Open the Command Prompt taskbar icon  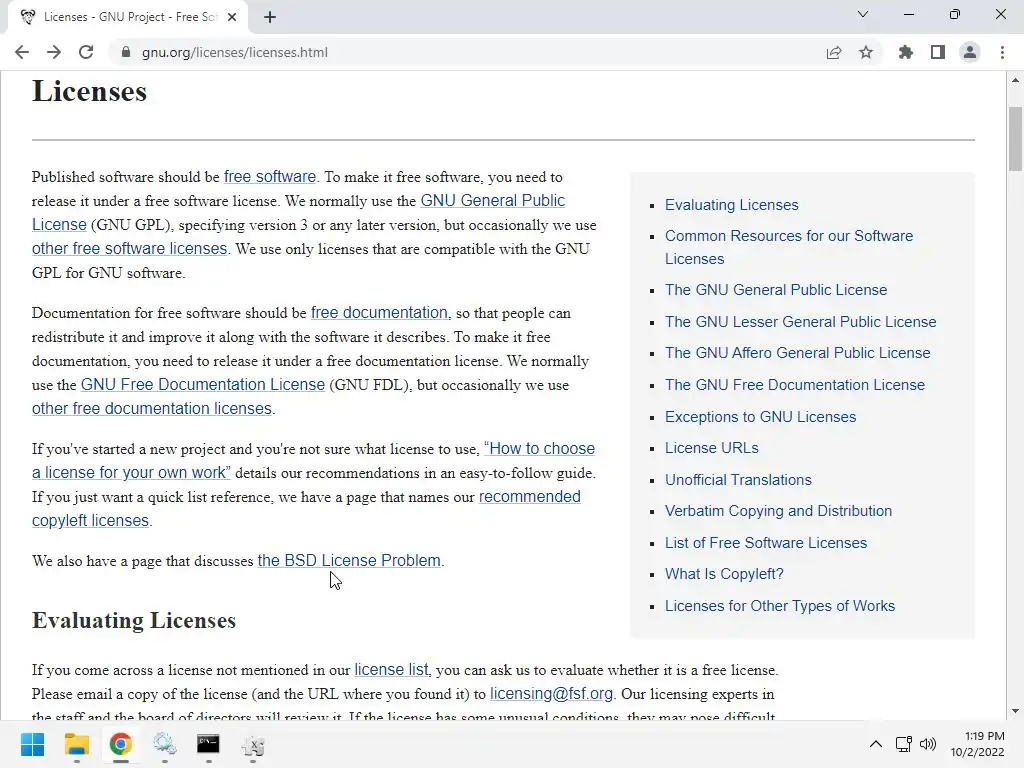208,744
